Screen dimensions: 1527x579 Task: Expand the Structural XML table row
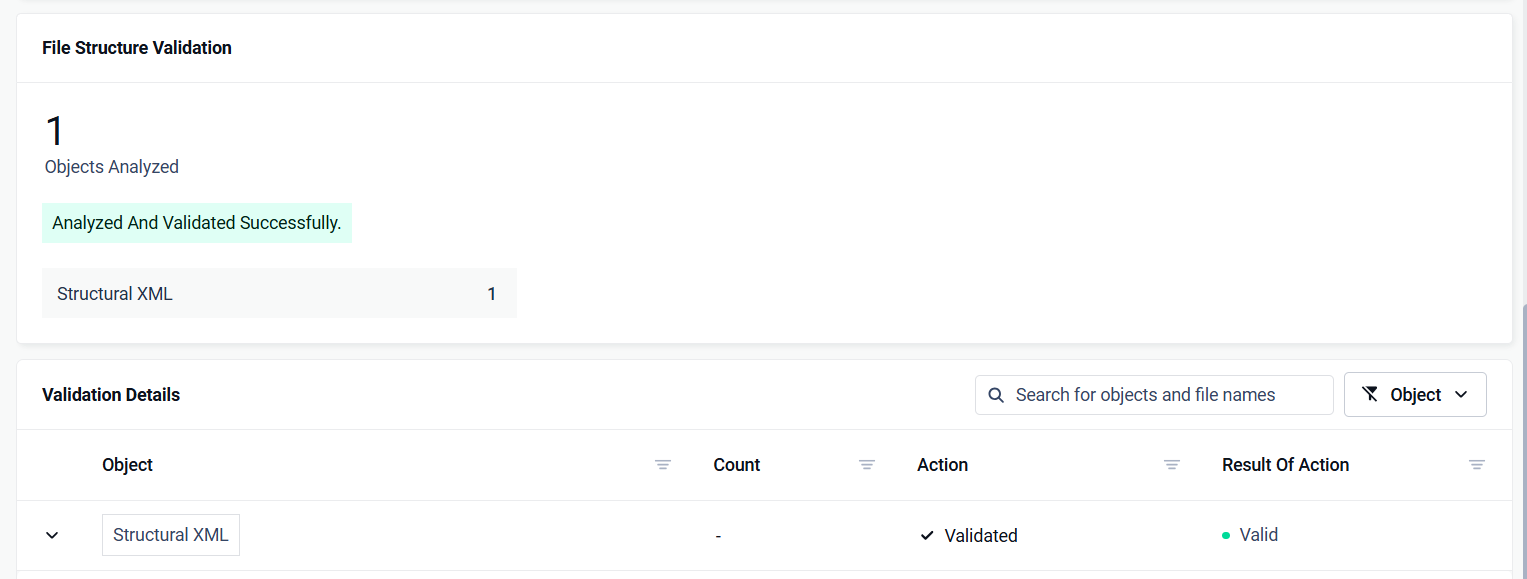click(52, 536)
